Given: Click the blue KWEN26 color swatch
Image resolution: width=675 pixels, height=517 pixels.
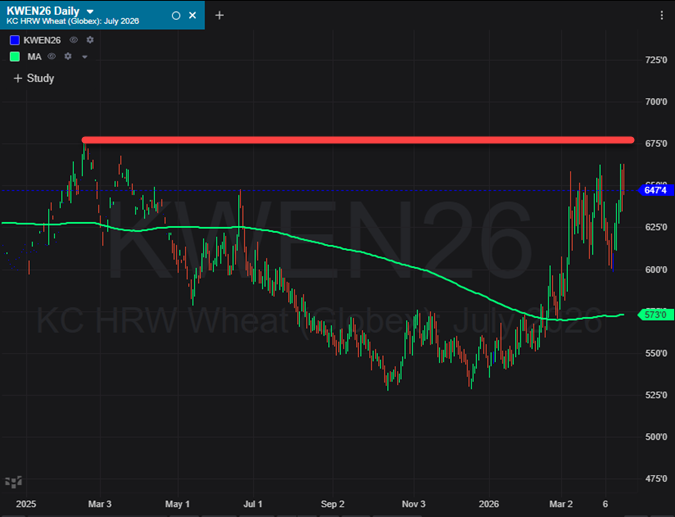Looking at the screenshot, I should click(x=15, y=40).
